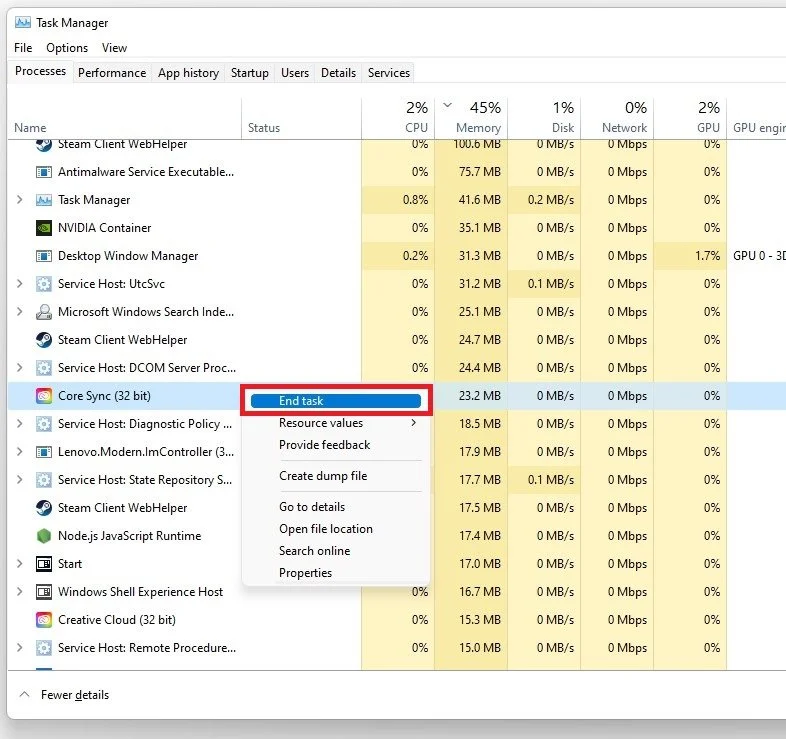This screenshot has height=739, width=786.
Task: Click the Windows Shell Experience Host icon
Action: point(44,592)
